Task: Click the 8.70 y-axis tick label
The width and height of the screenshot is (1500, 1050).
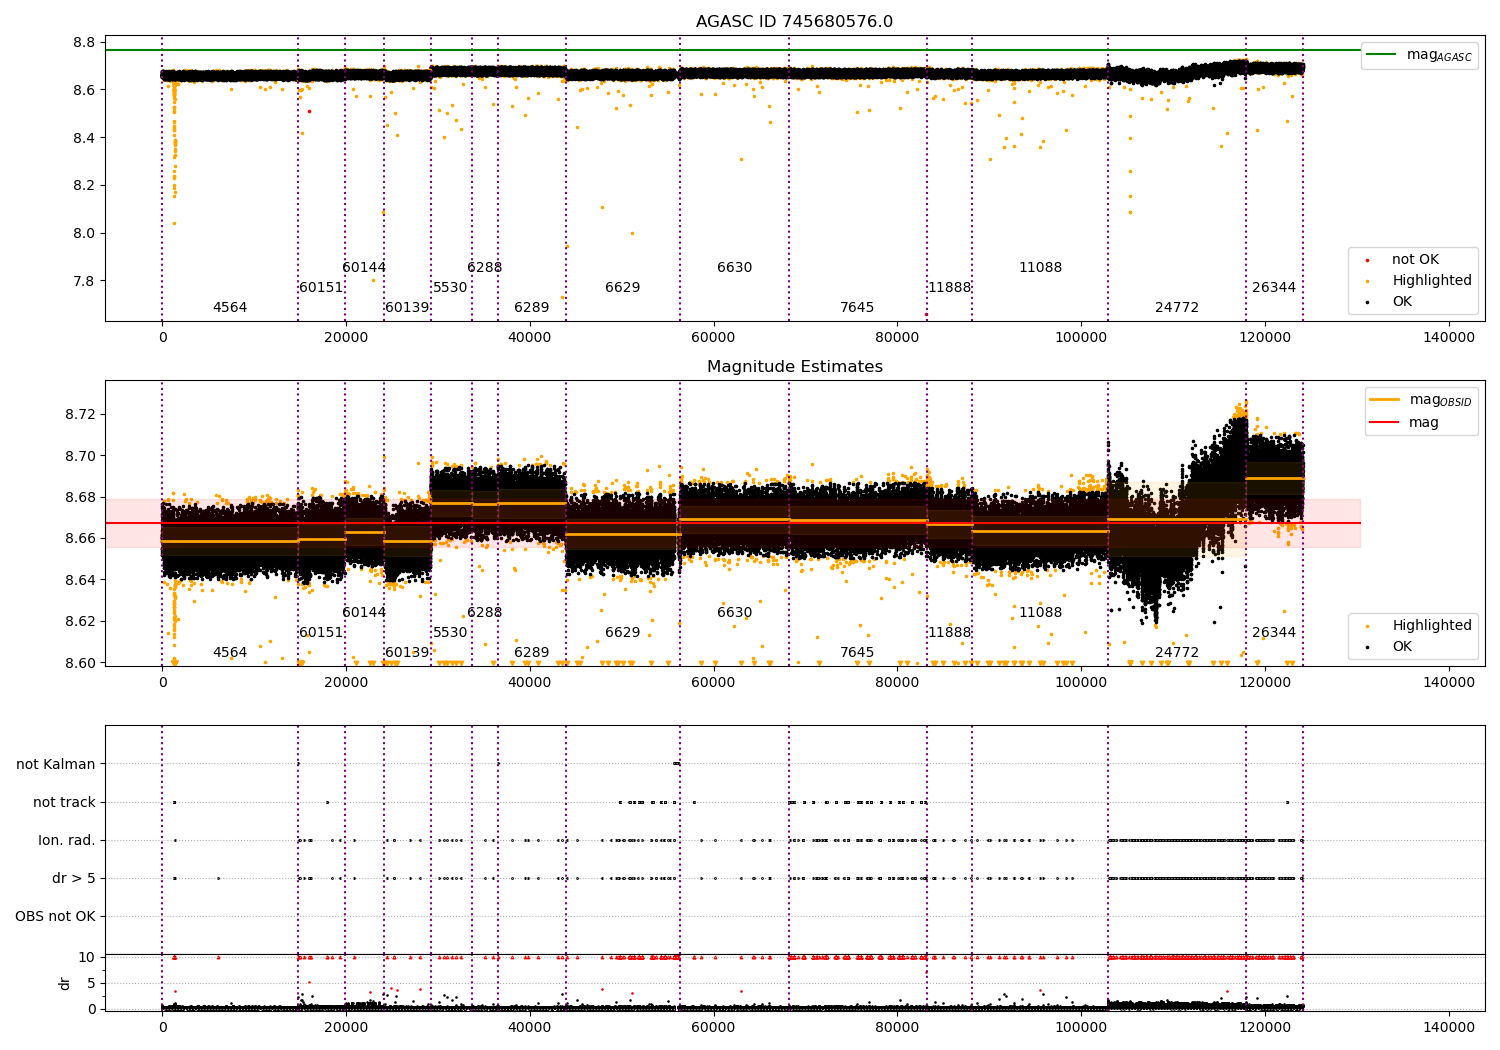Action: click(x=80, y=456)
